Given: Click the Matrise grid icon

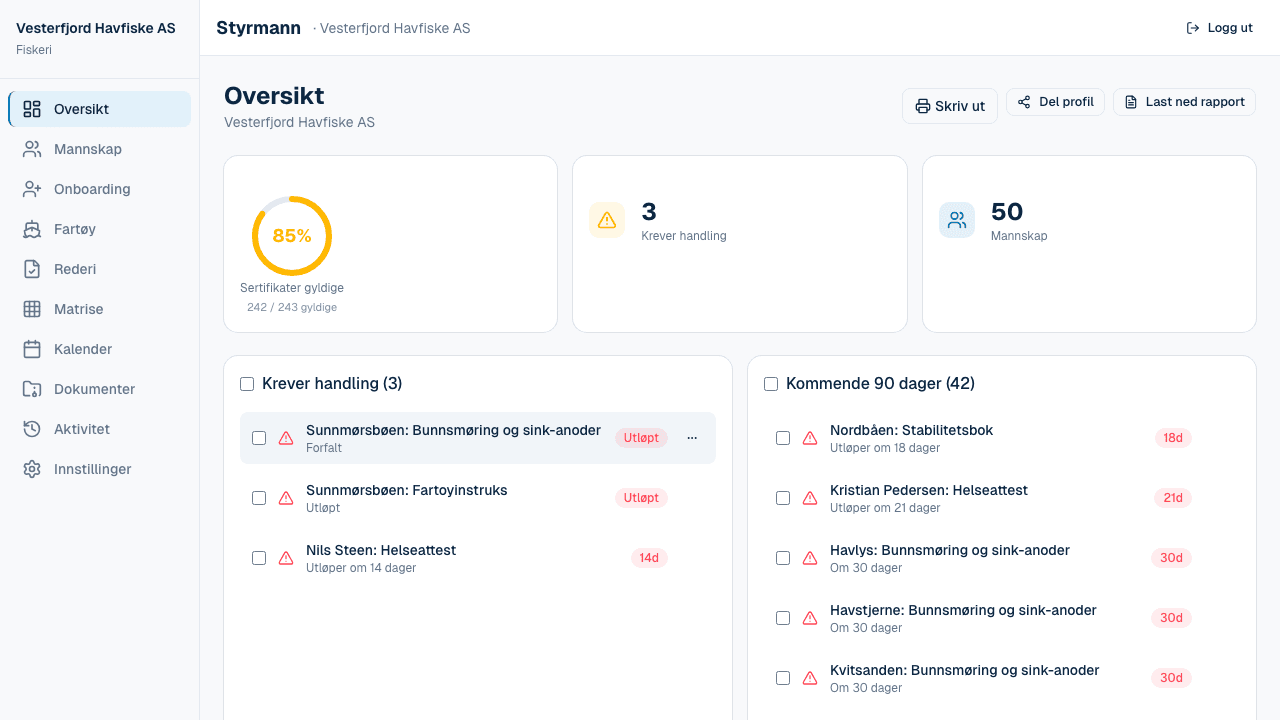Looking at the screenshot, I should click(32, 309).
